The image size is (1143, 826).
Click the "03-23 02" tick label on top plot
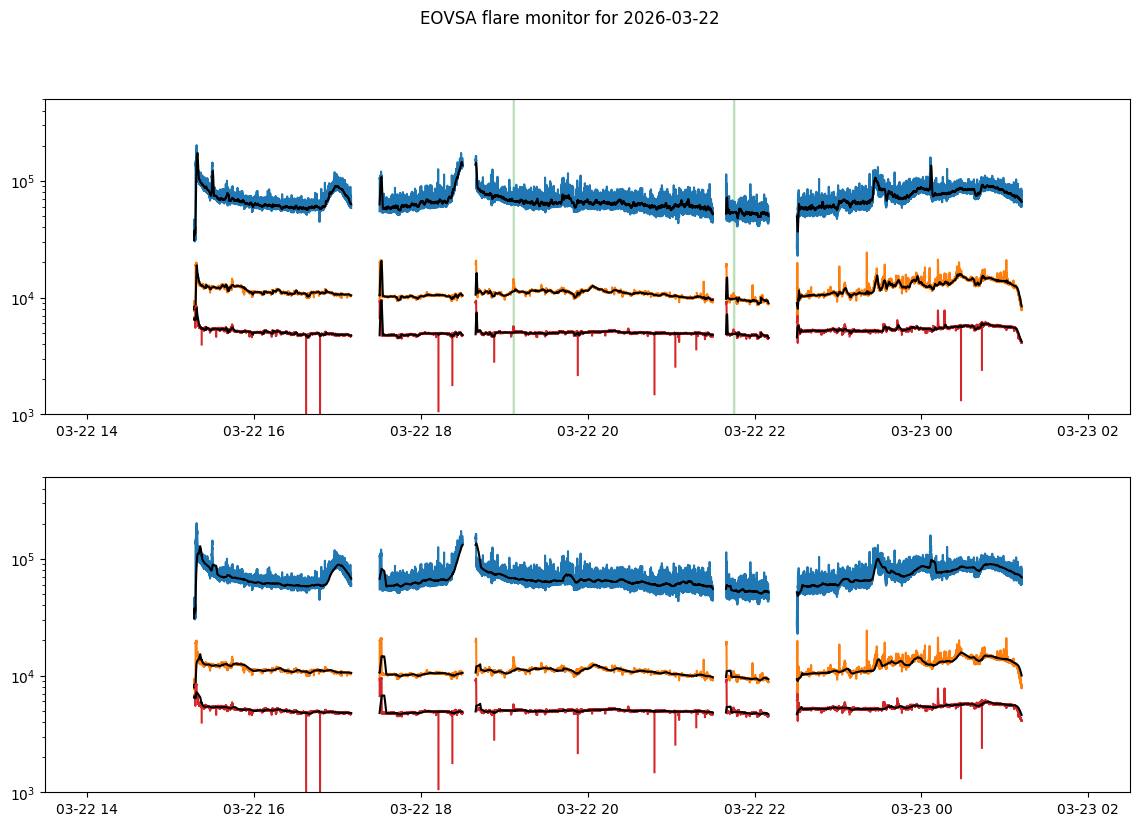point(1088,432)
